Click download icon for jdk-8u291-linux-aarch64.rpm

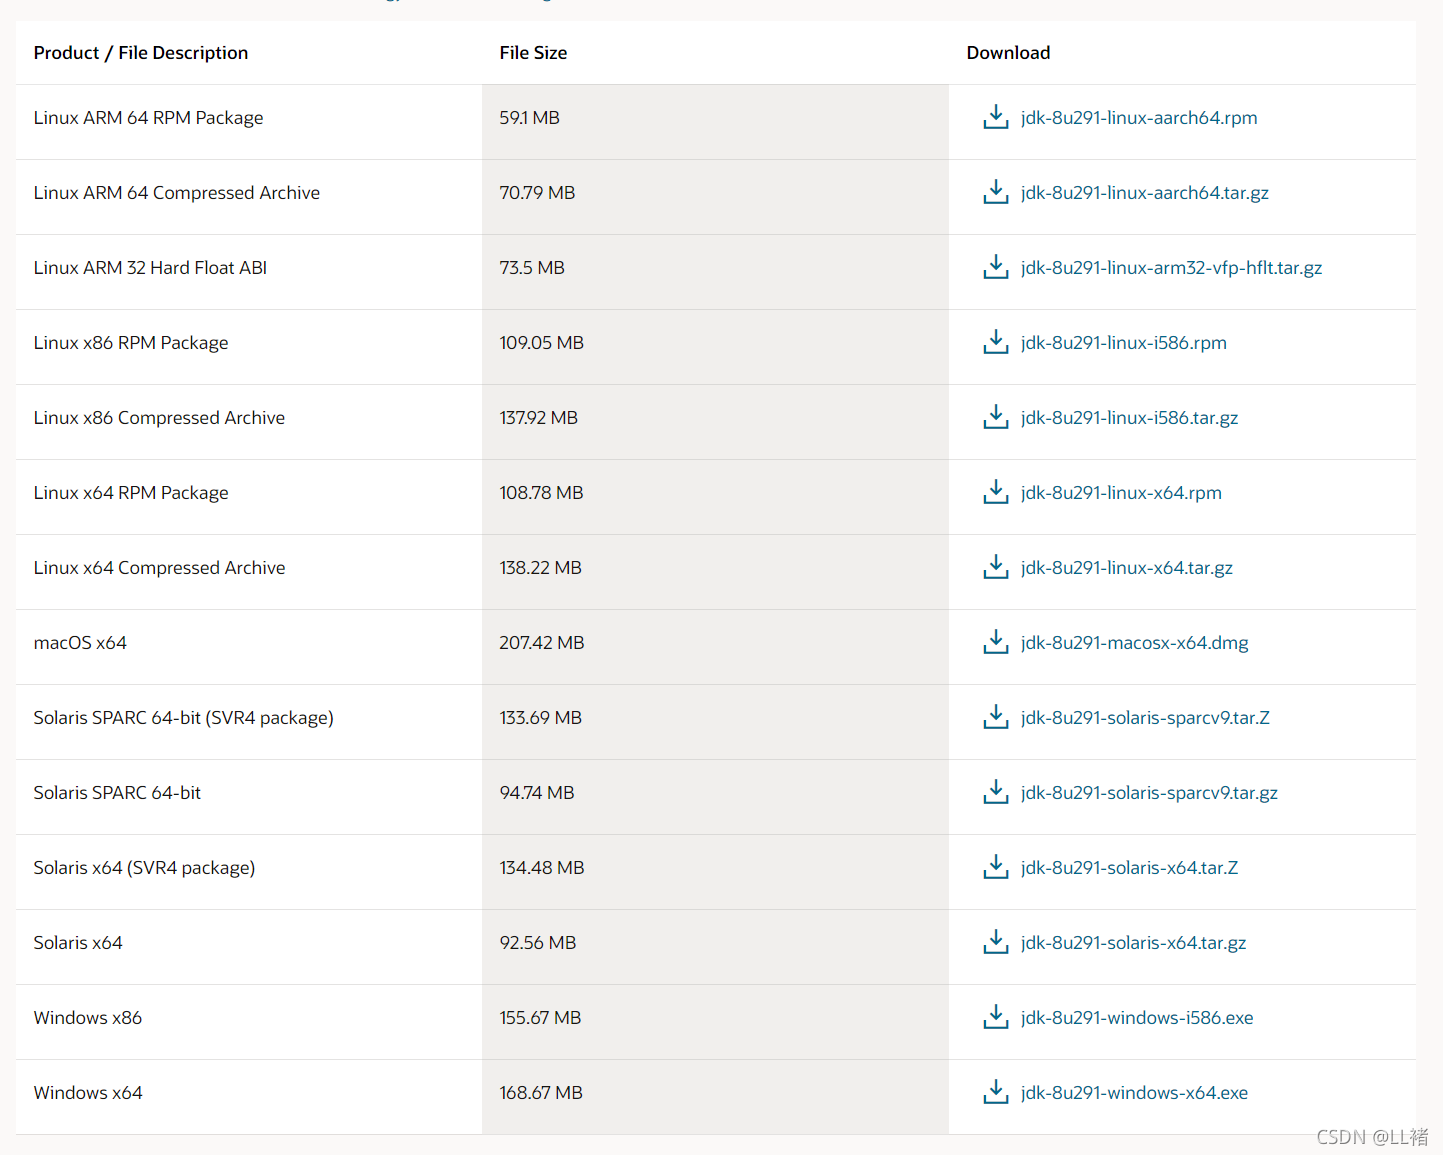click(x=995, y=117)
